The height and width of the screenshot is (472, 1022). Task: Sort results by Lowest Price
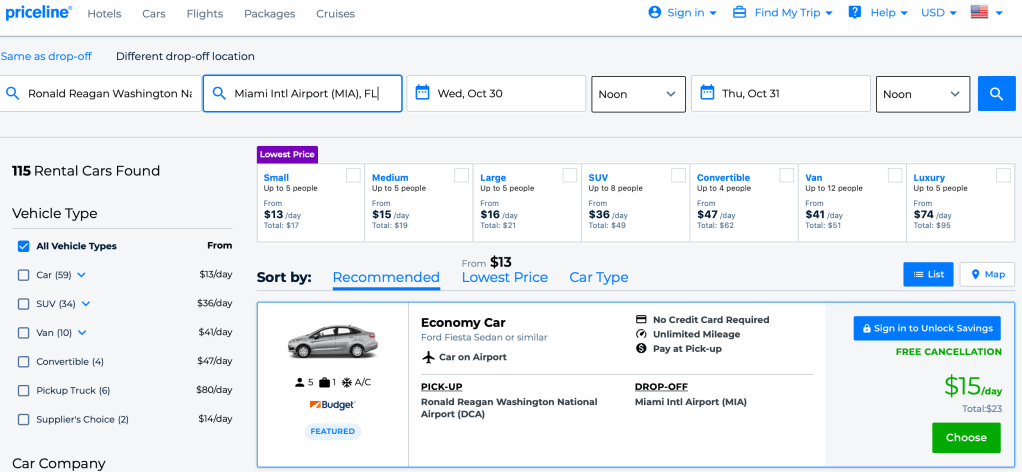[x=504, y=278]
